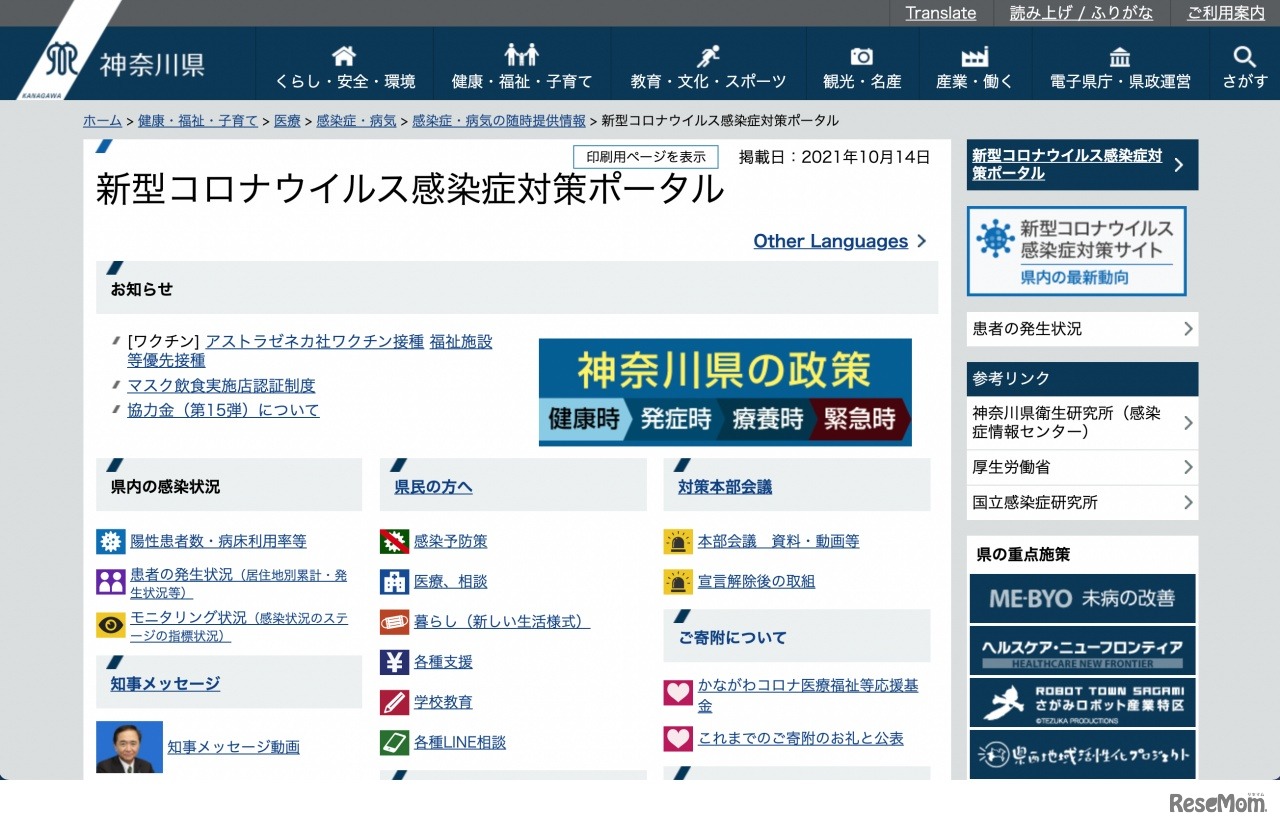This screenshot has height=826, width=1280.
Task: Click the house icon above くらし・安全・環境
Action: coord(344,55)
